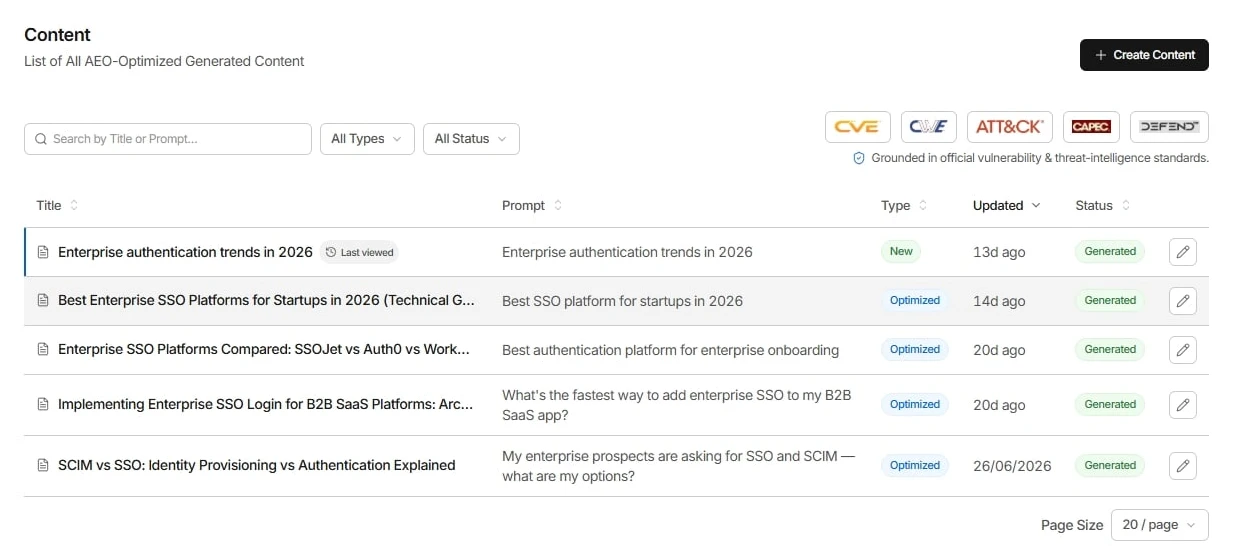This screenshot has height=546, width=1233.
Task: Edit the Enterprise SSO Platforms Compared row
Action: pos(1183,350)
